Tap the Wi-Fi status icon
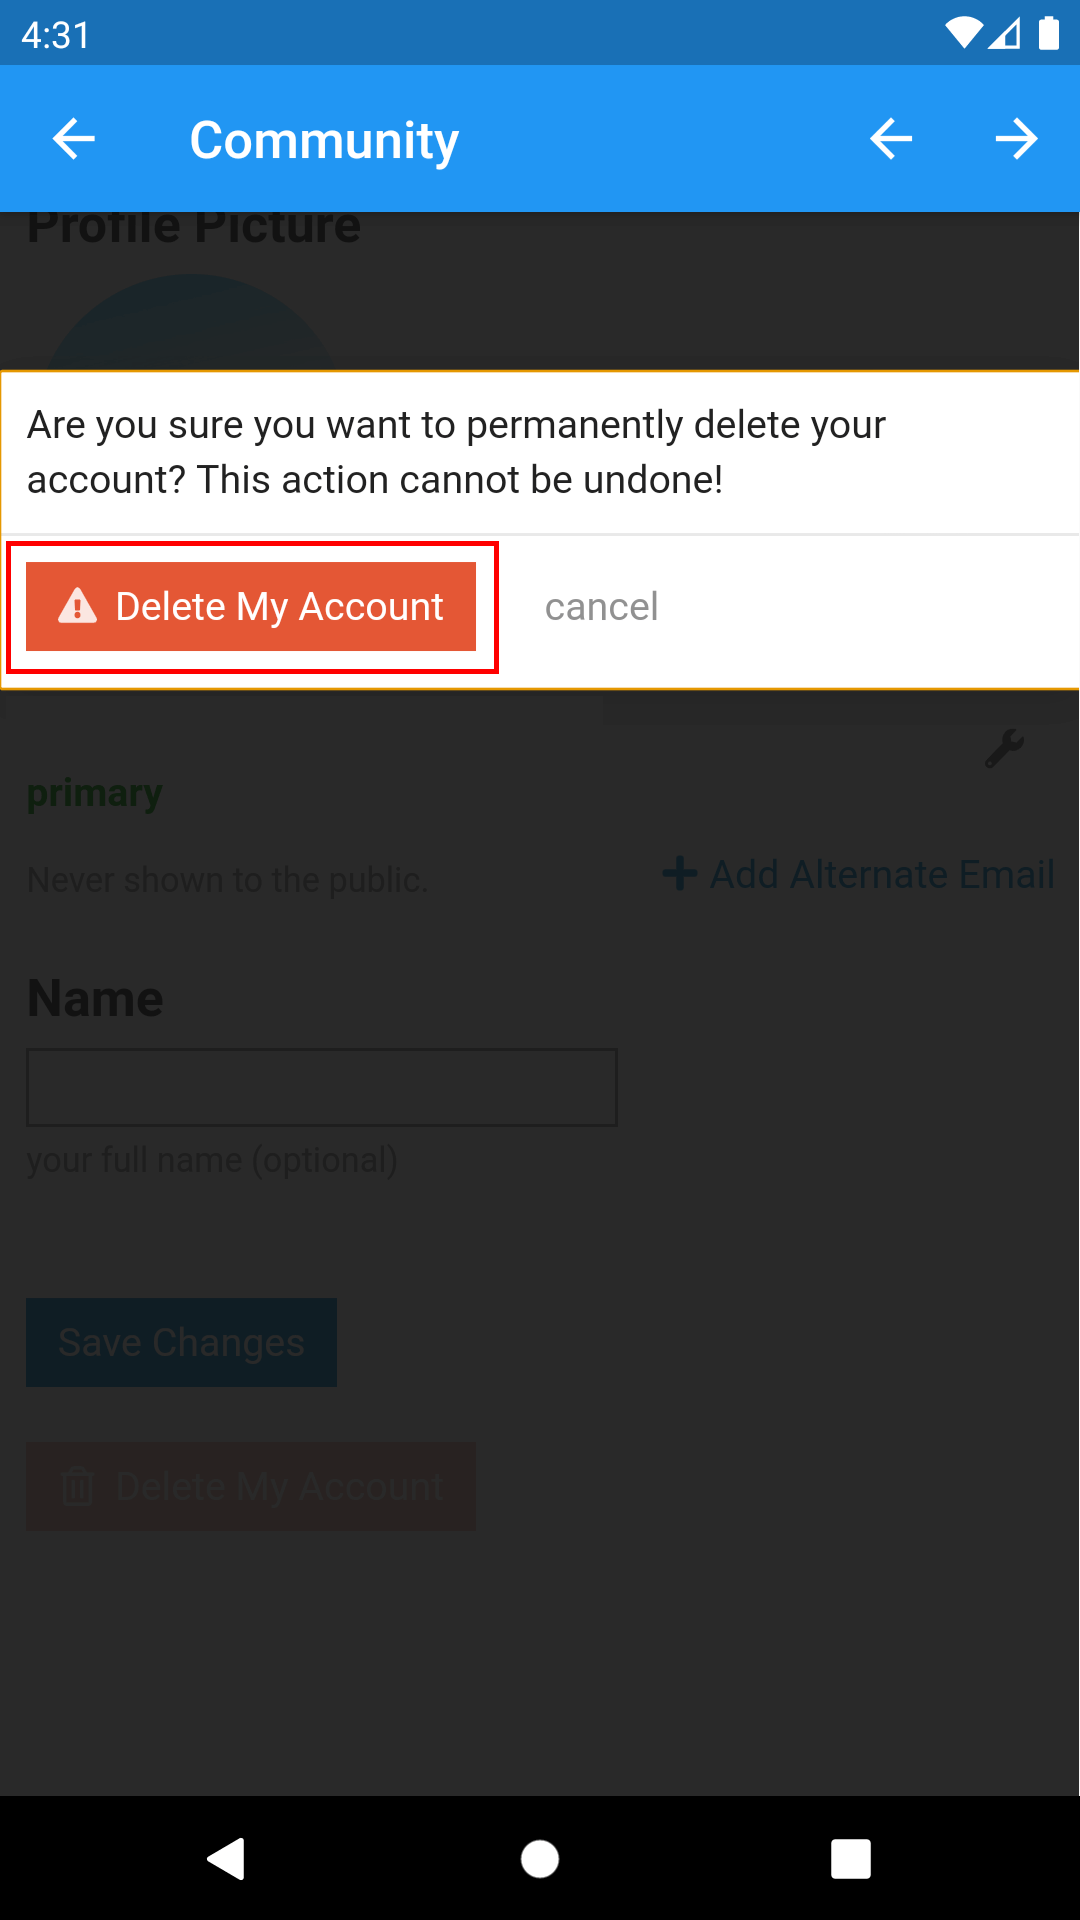 coord(963,34)
